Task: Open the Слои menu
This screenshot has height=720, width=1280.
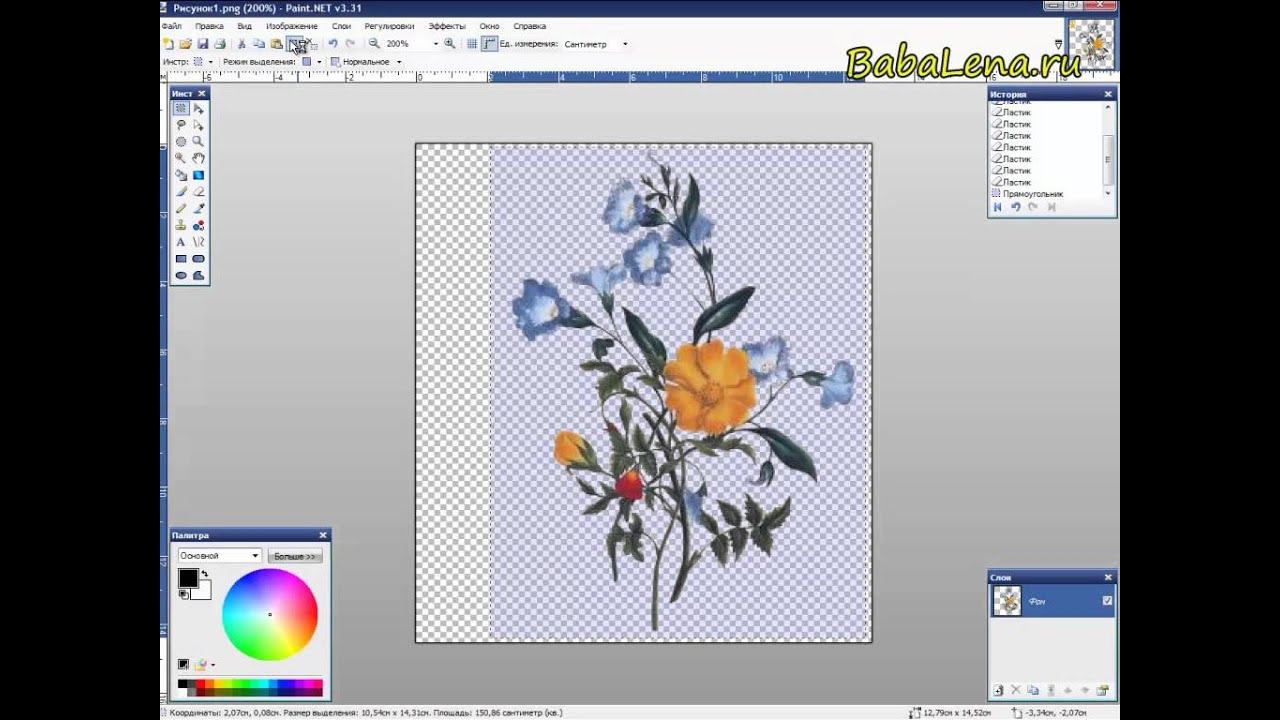Action: pos(341,26)
